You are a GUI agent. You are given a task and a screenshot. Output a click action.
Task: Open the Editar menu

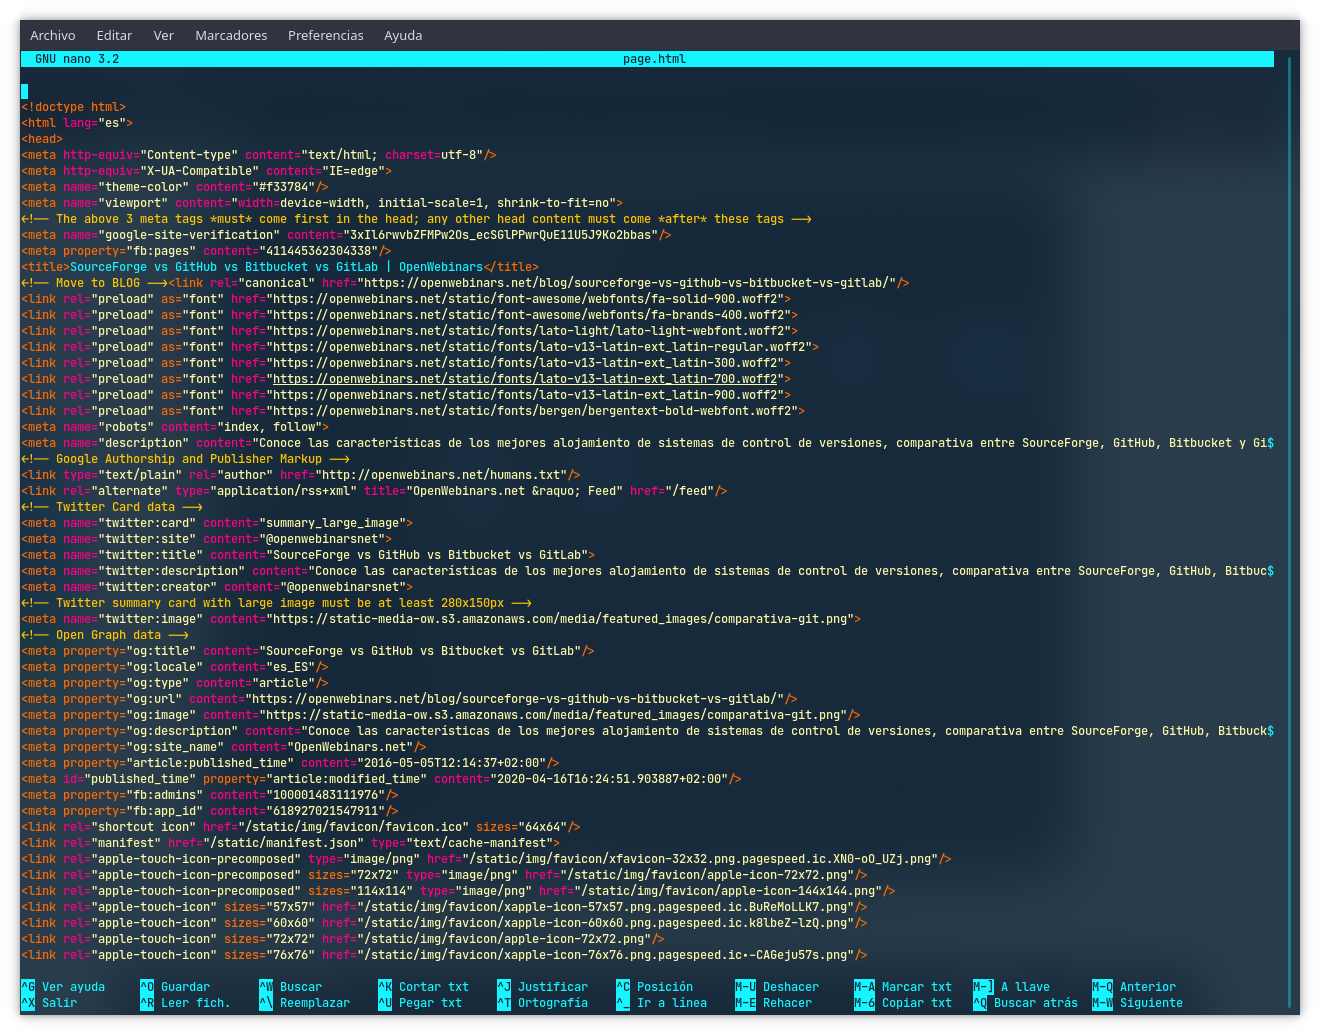(114, 35)
